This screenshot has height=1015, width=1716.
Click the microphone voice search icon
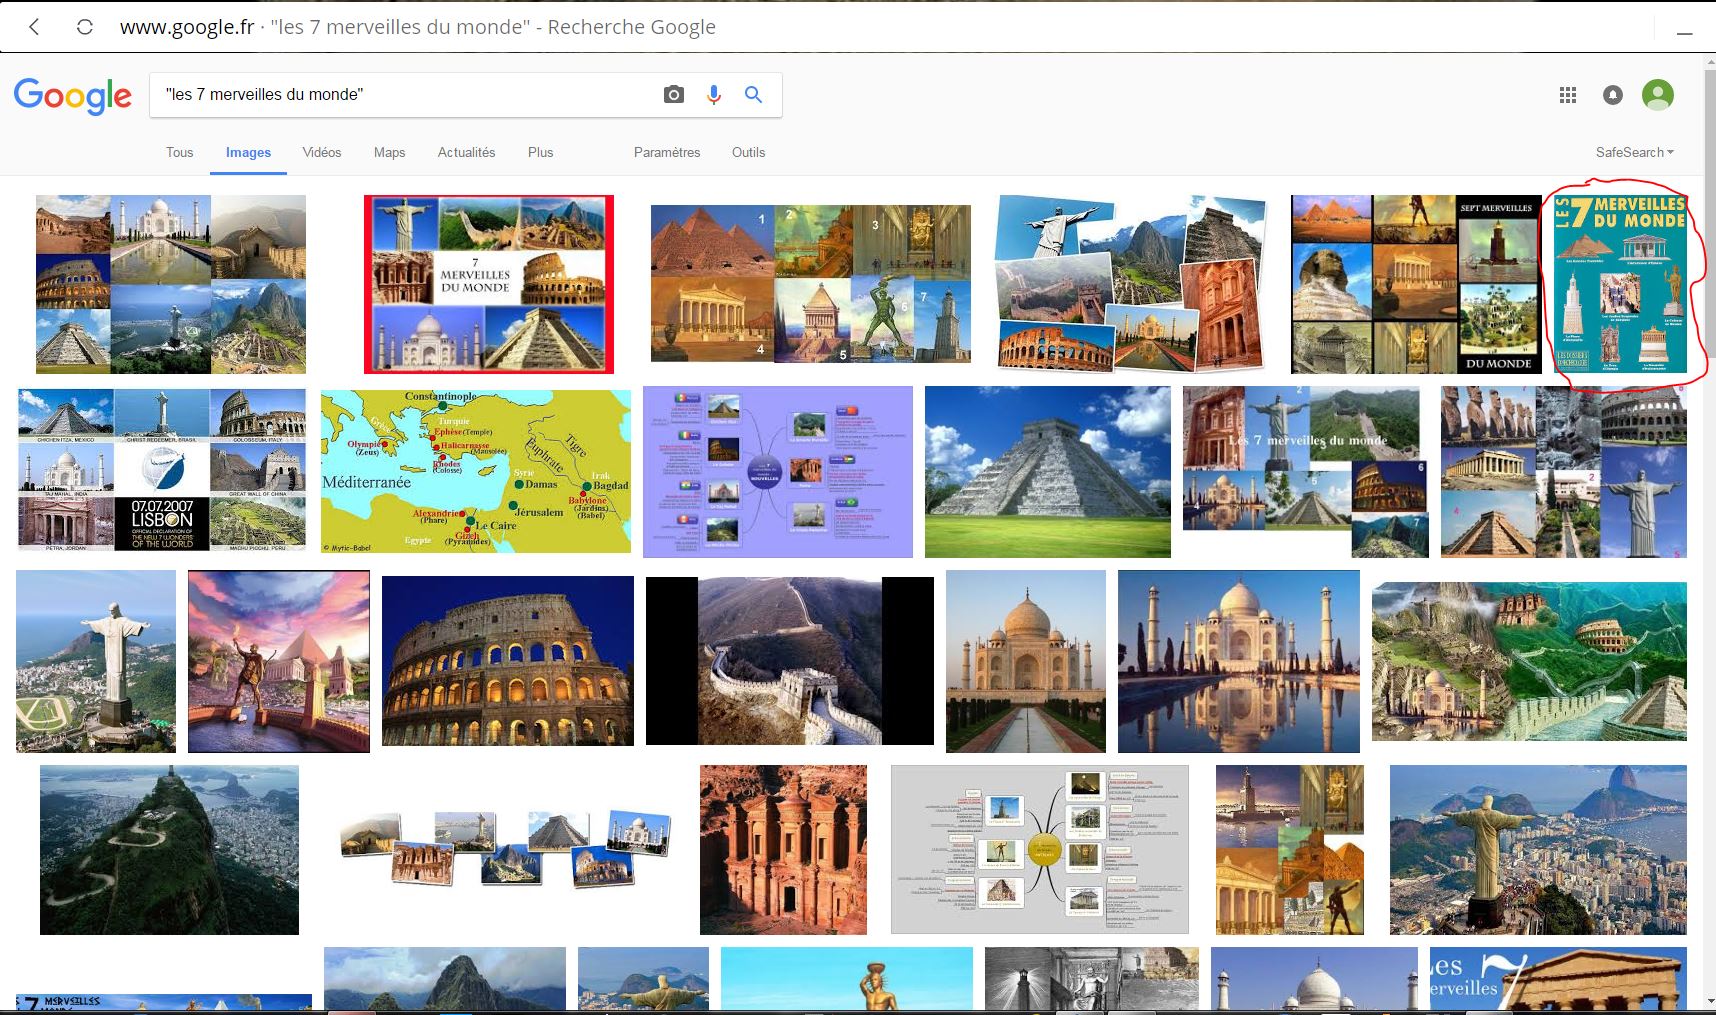[714, 95]
